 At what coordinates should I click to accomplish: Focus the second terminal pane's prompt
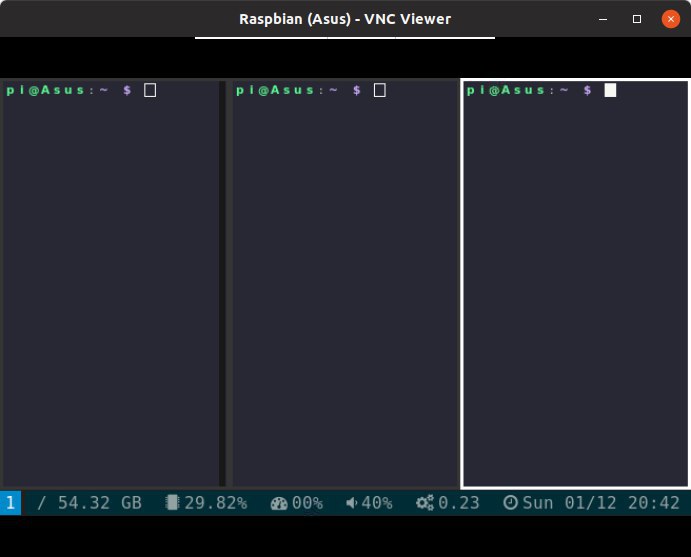(298, 90)
